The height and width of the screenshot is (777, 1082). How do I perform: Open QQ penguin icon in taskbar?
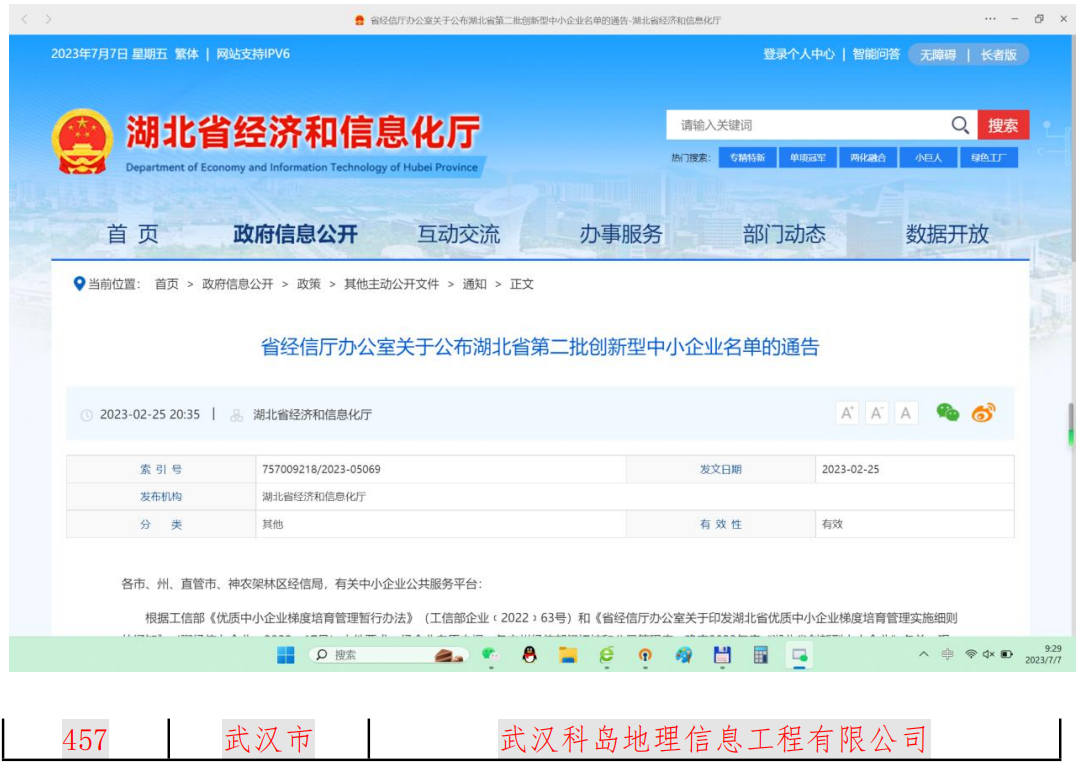(x=529, y=655)
